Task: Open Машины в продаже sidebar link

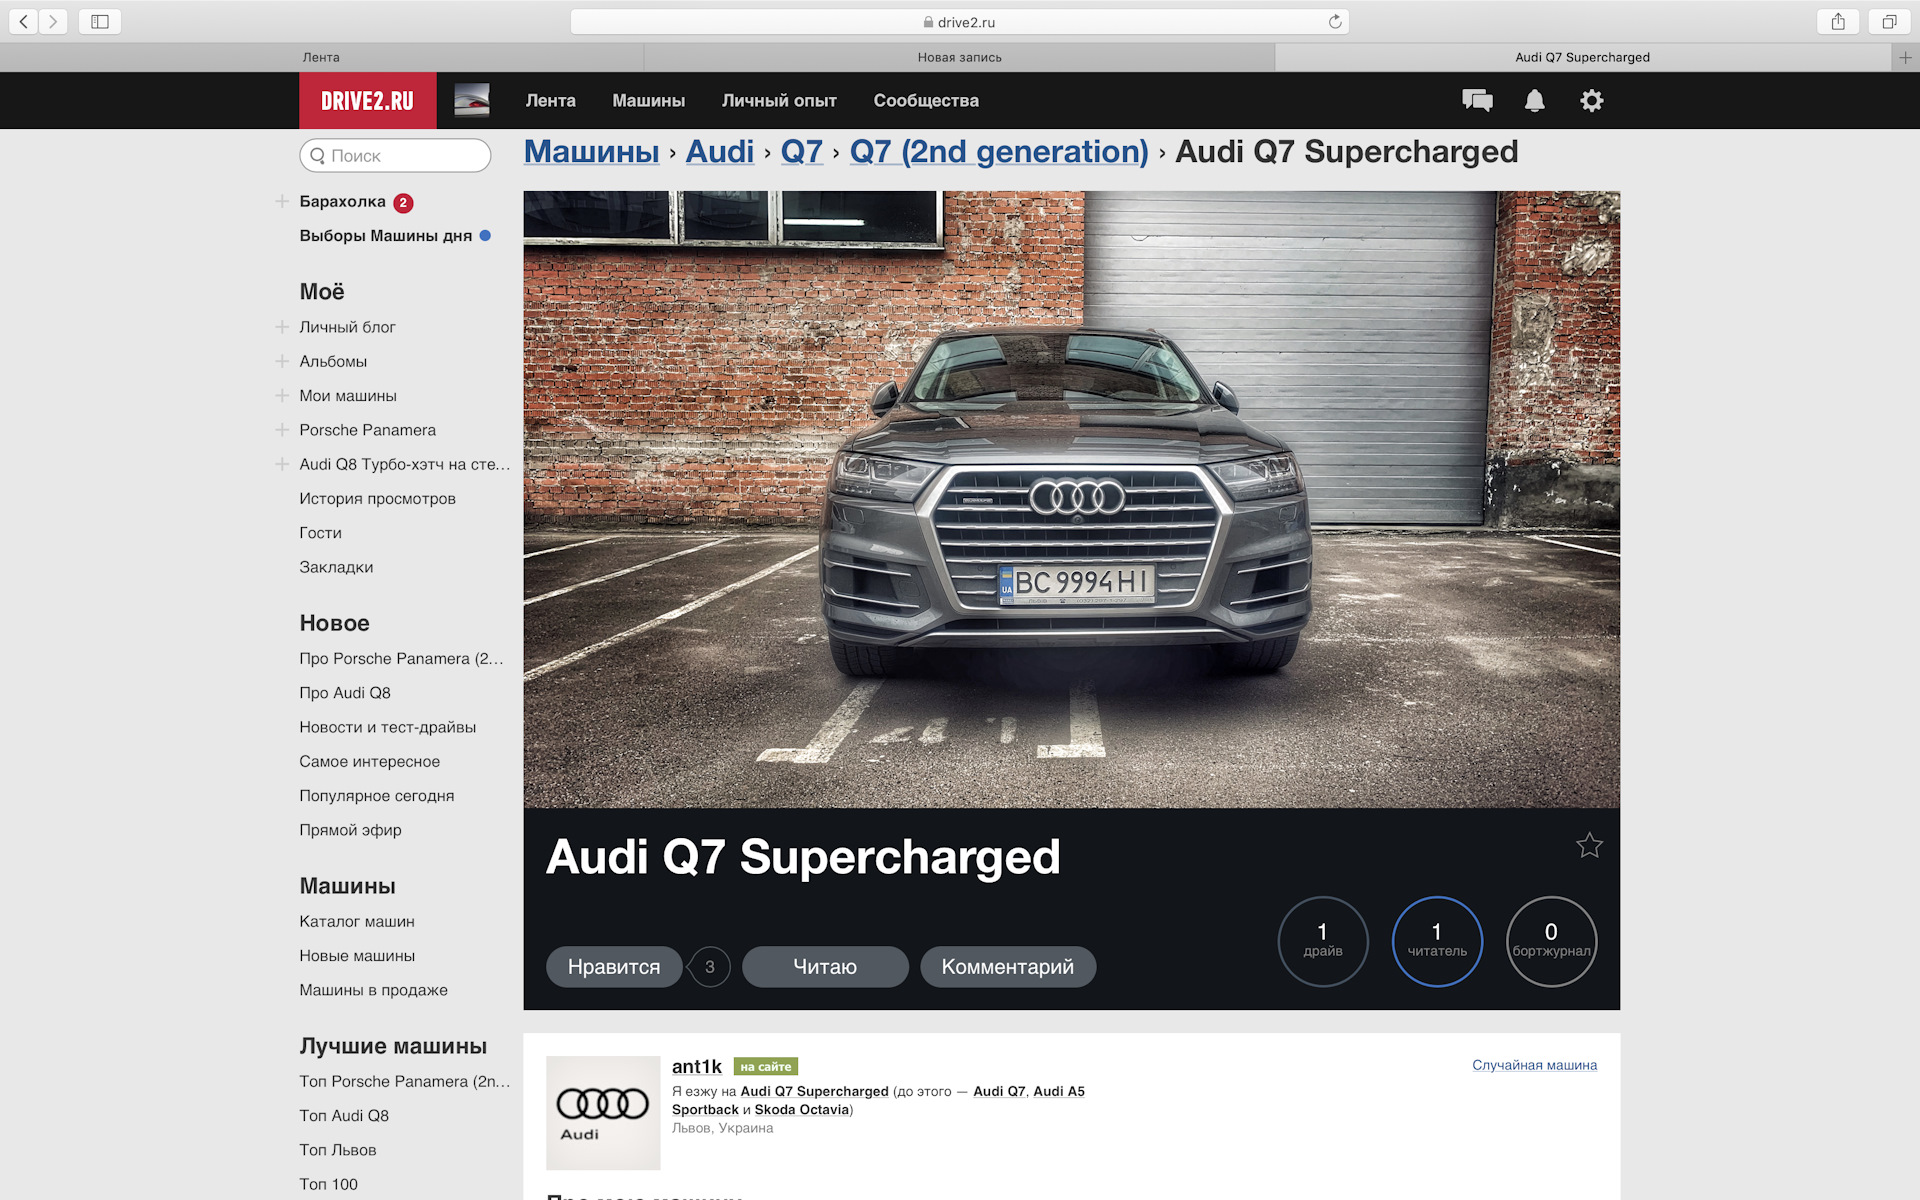Action: 373,990
